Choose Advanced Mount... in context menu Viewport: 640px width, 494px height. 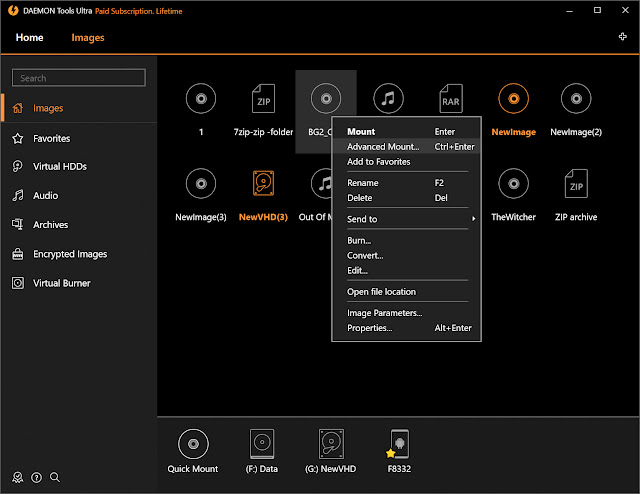406,147
